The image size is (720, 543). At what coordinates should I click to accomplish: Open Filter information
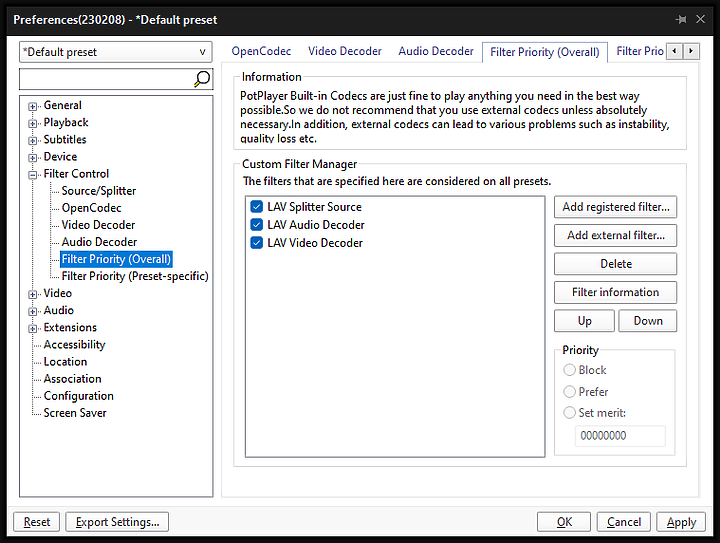coord(615,292)
